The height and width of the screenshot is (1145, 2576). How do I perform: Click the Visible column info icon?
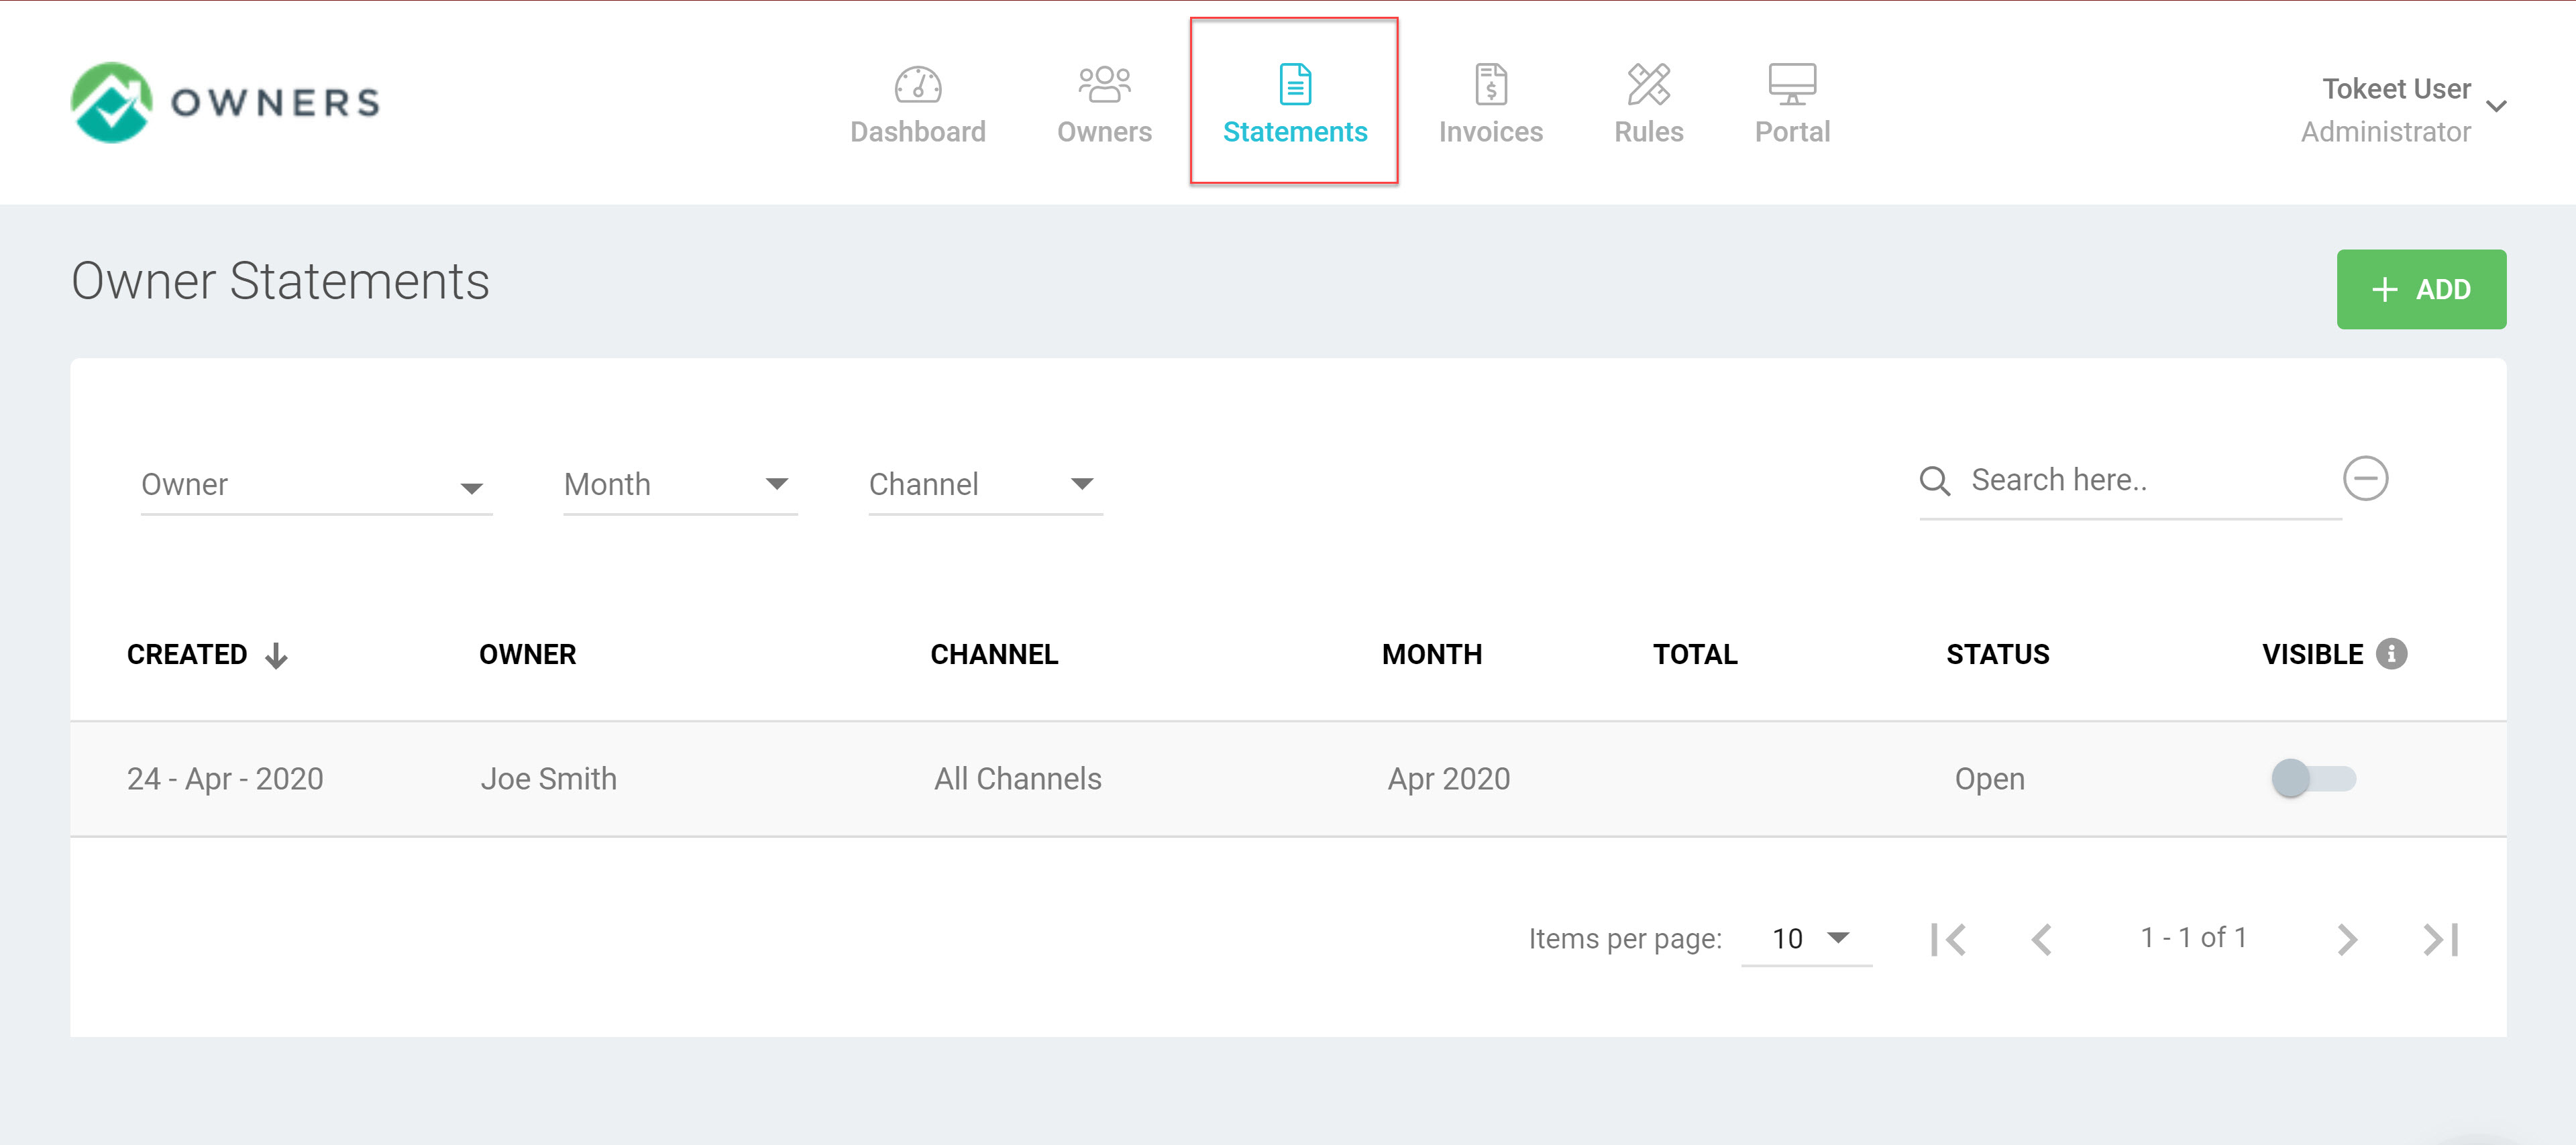2391,654
